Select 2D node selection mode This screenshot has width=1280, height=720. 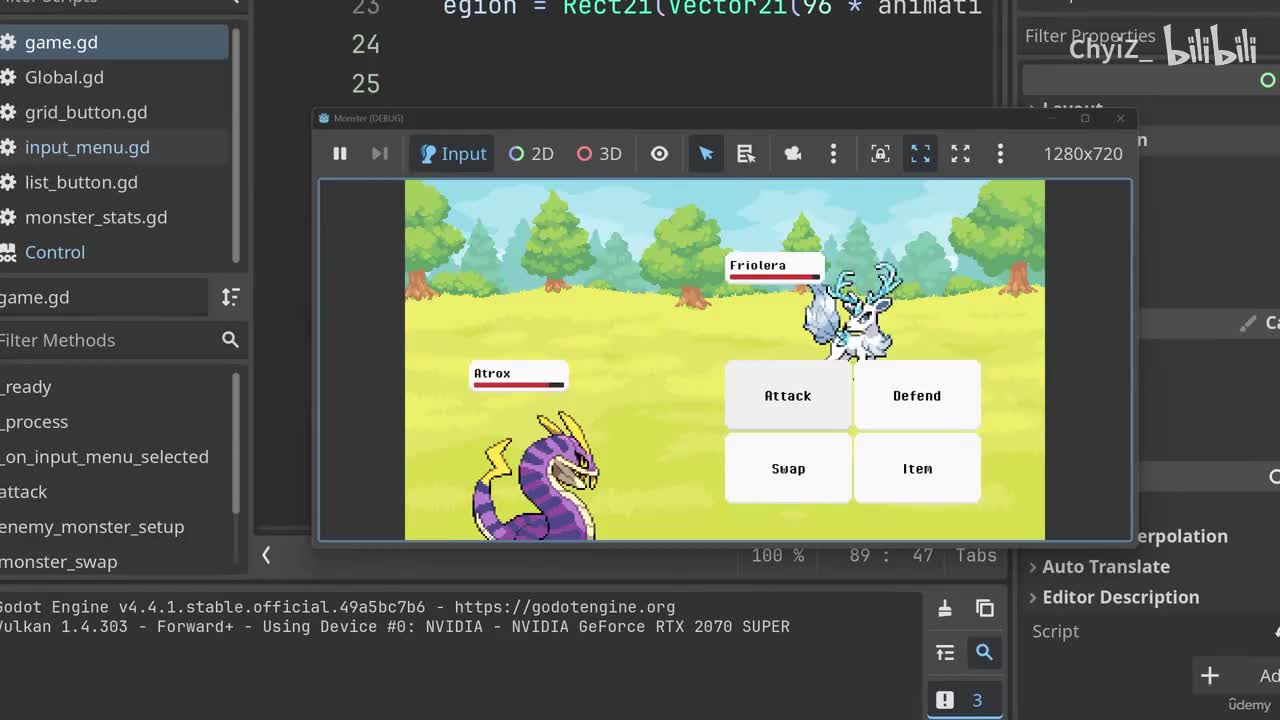click(531, 153)
